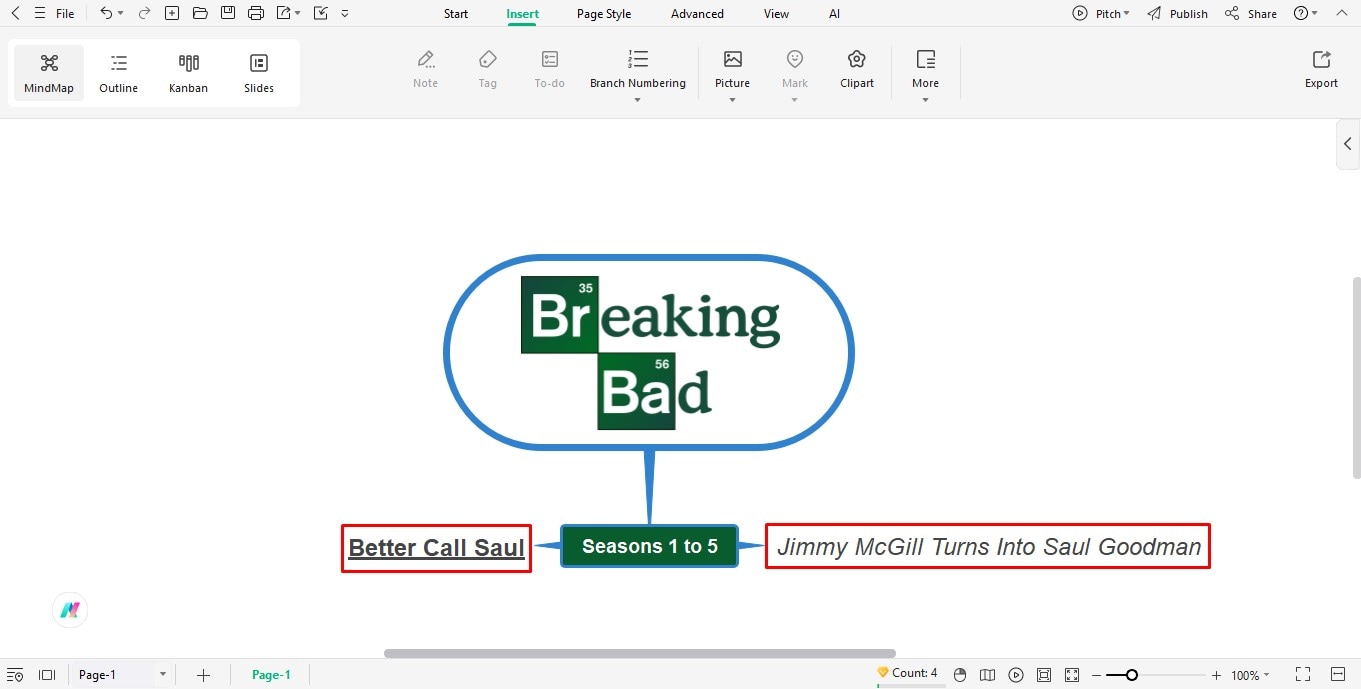Click the center-view corners icon in status bar
Viewport: 1361px width, 689px height.
pyautogui.click(x=1072, y=675)
